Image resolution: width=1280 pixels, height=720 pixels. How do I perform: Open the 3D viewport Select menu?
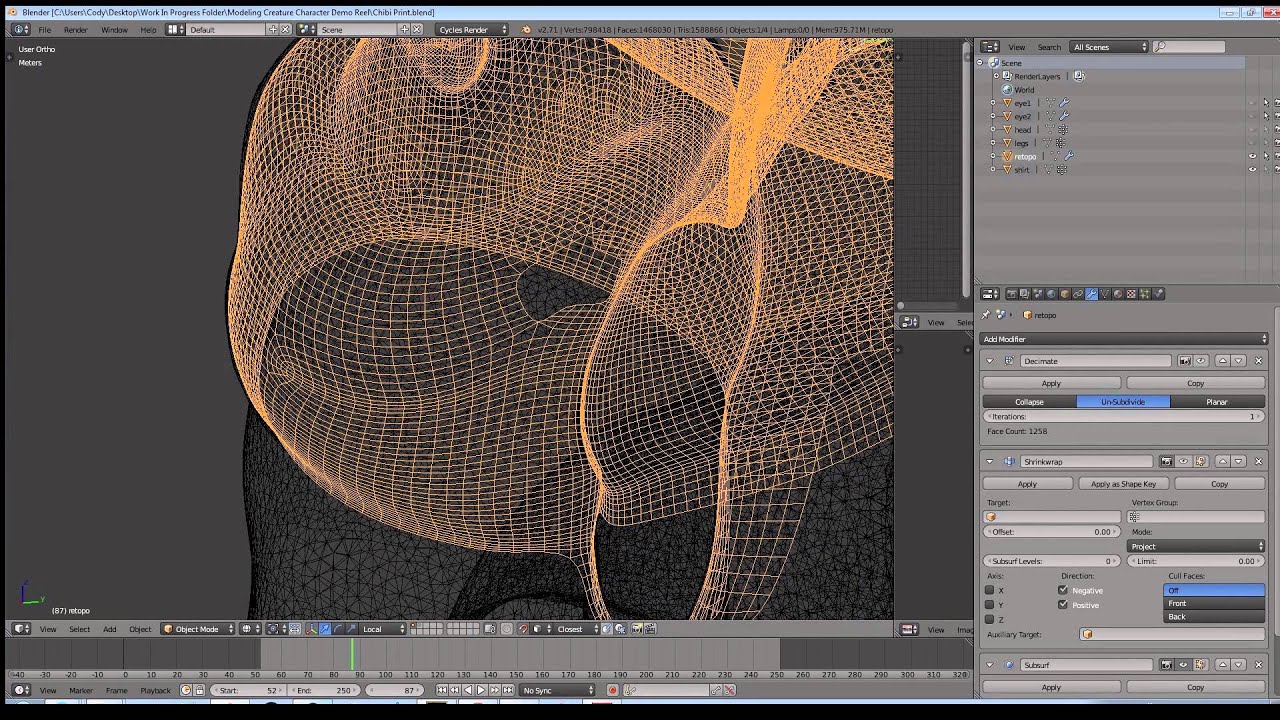tap(79, 629)
